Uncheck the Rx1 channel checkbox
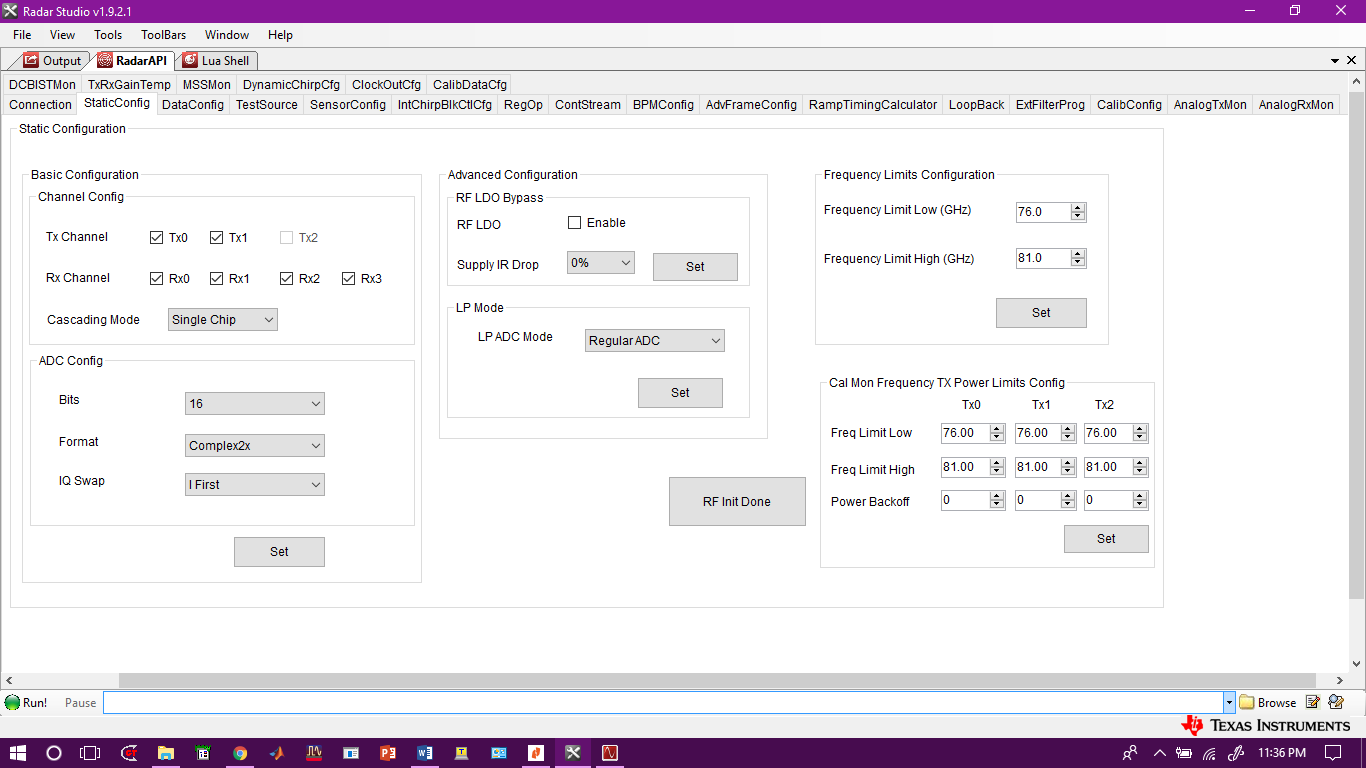Screen dimensions: 1366x768 tap(216, 279)
